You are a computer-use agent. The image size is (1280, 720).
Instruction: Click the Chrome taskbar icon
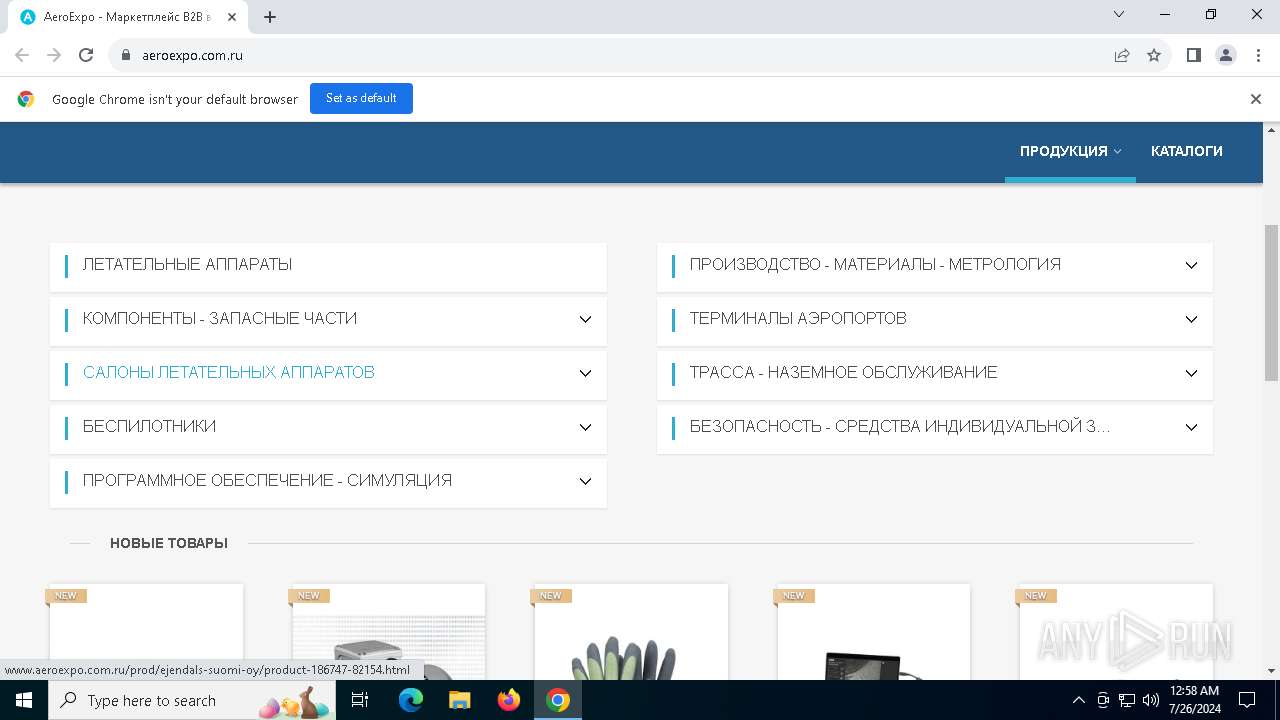pos(558,700)
